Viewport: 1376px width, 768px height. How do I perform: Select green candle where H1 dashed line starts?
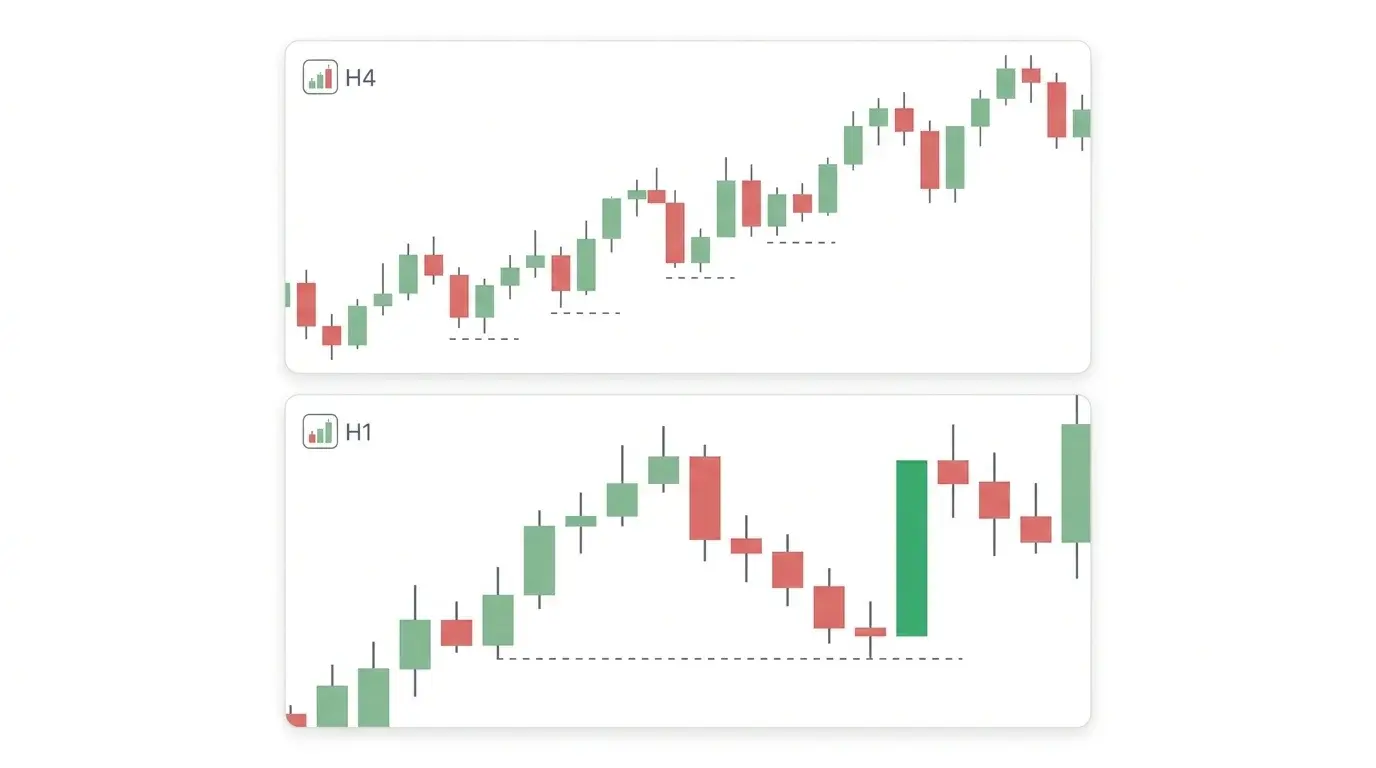tap(498, 620)
